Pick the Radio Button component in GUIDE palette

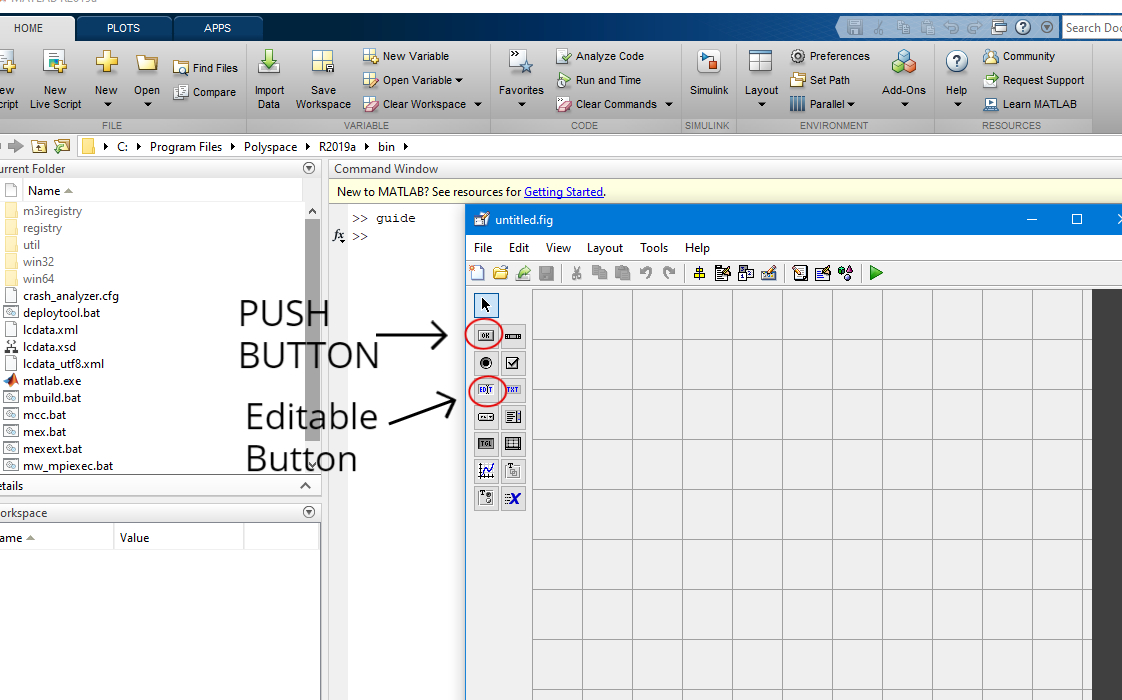pos(486,363)
